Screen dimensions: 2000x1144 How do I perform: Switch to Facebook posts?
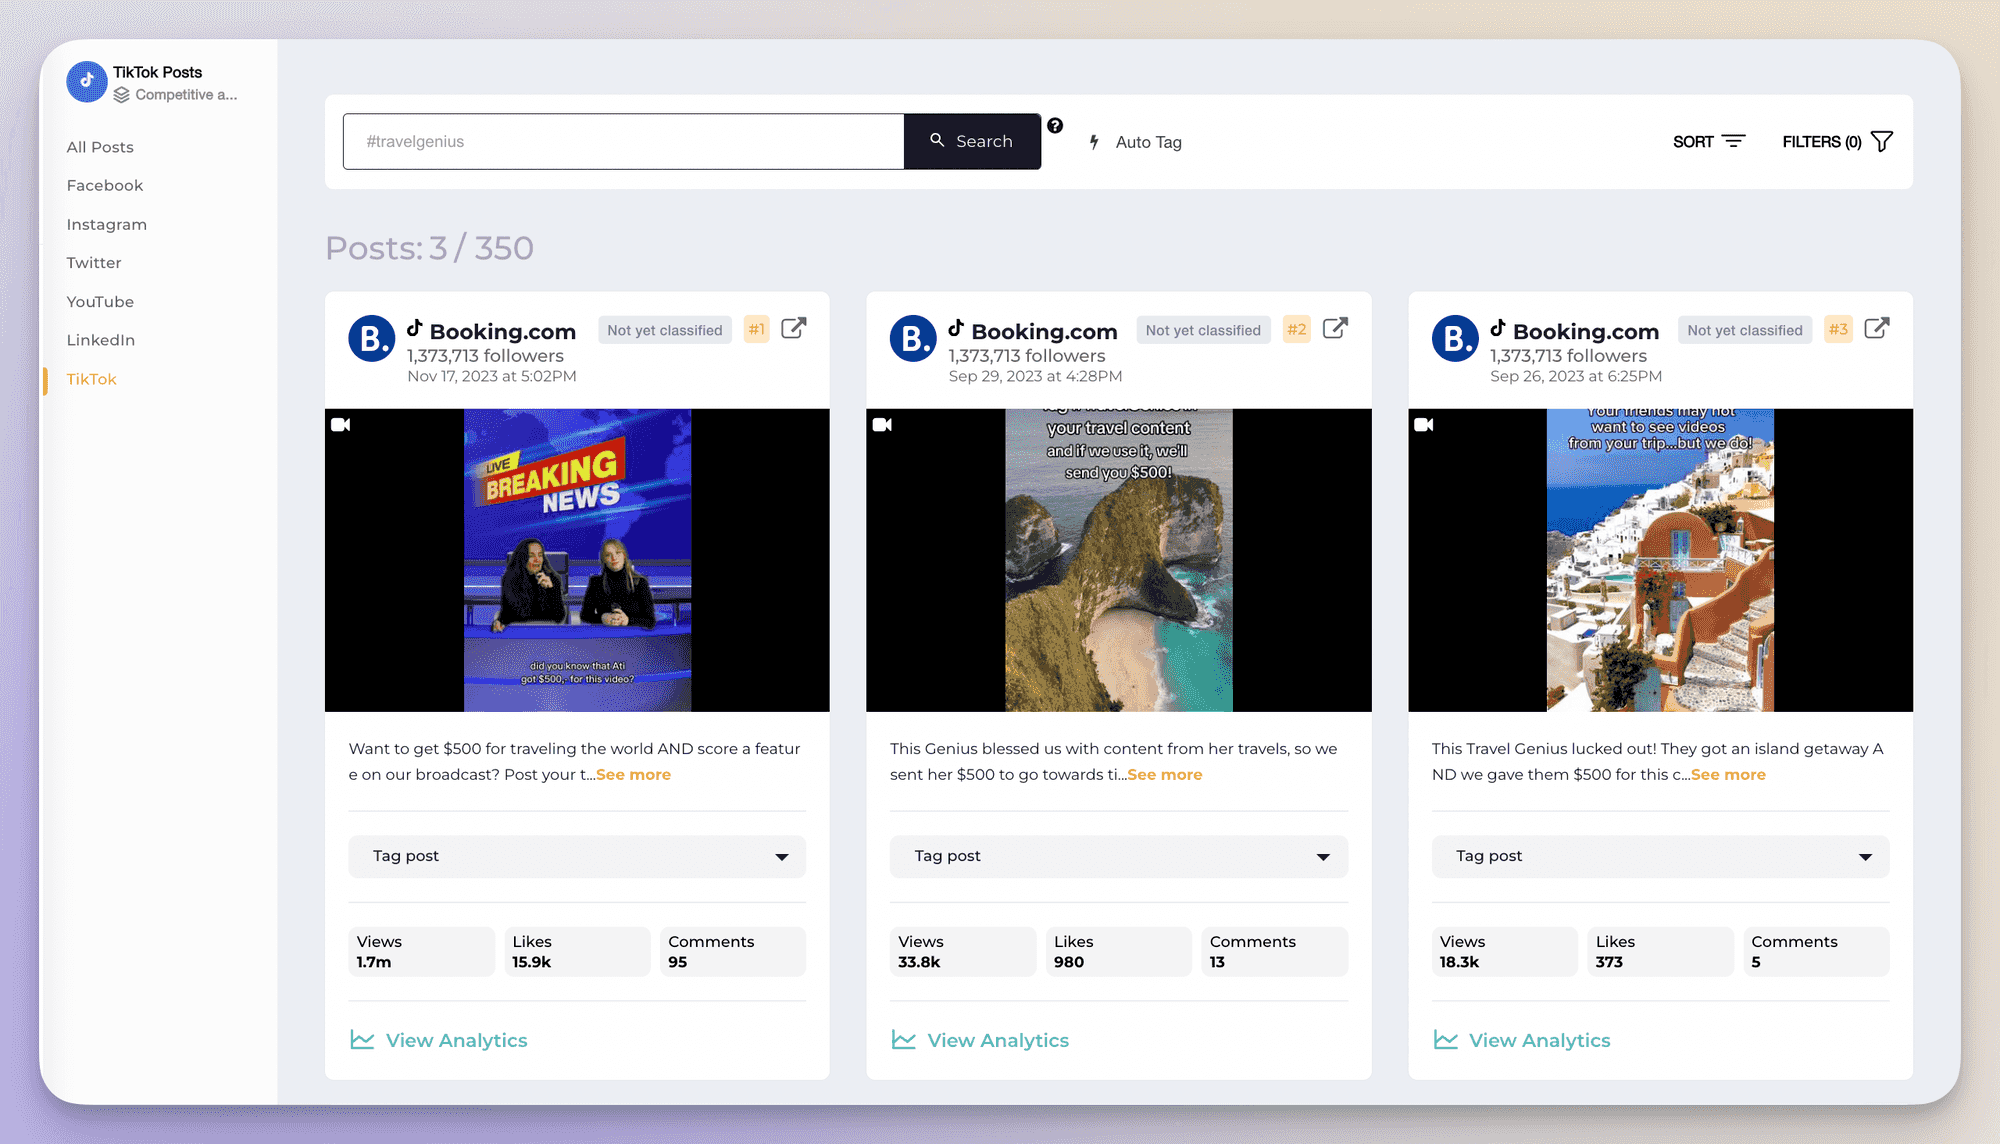pyautogui.click(x=105, y=185)
